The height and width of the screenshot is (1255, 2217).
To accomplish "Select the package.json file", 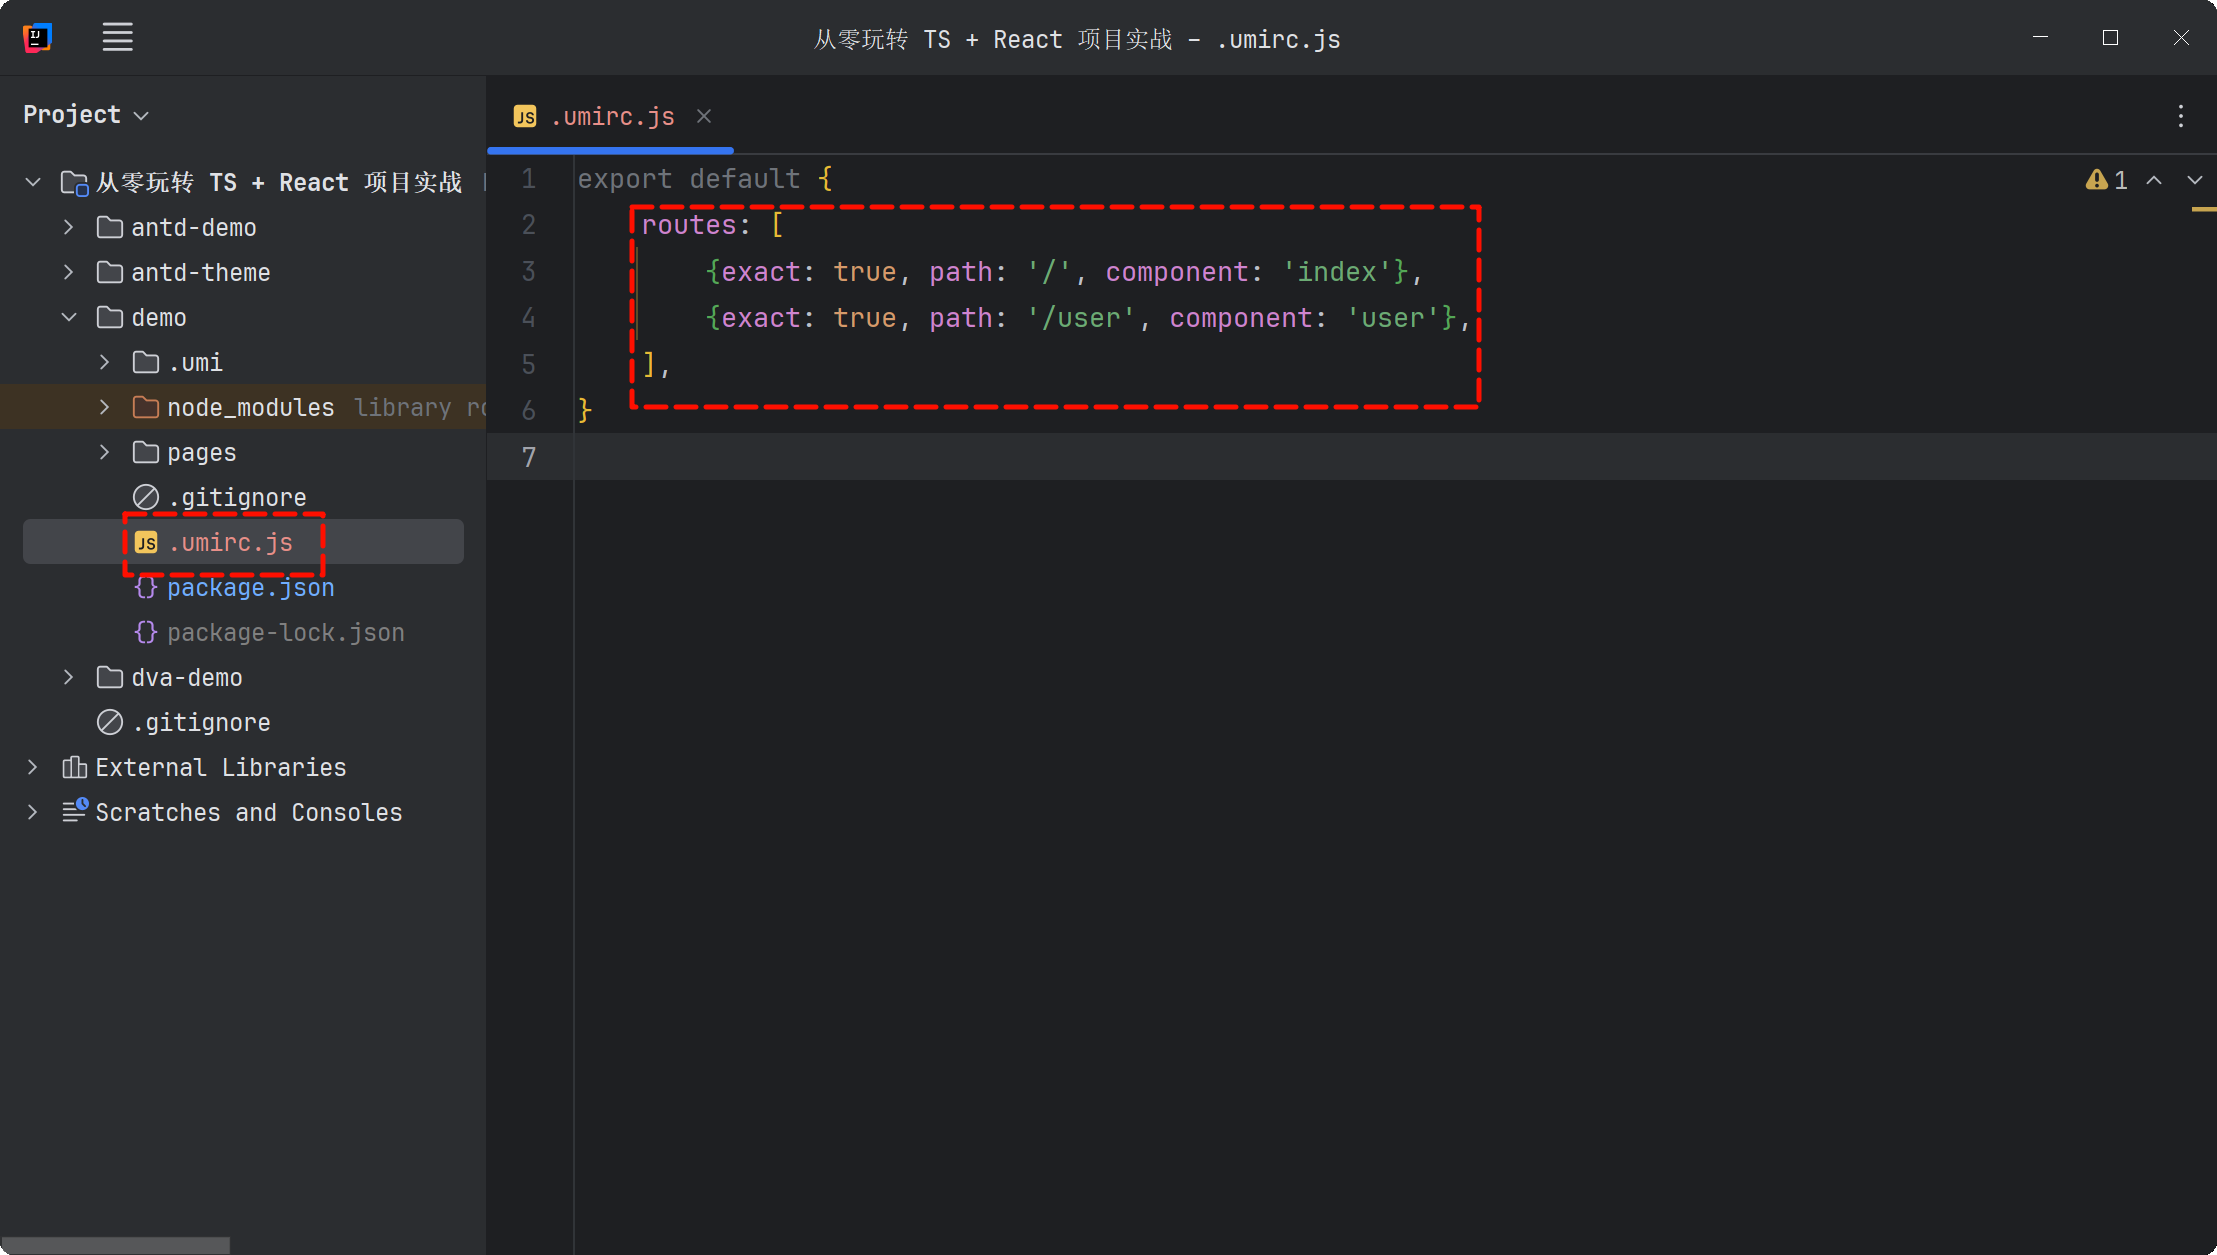I will pyautogui.click(x=250, y=587).
